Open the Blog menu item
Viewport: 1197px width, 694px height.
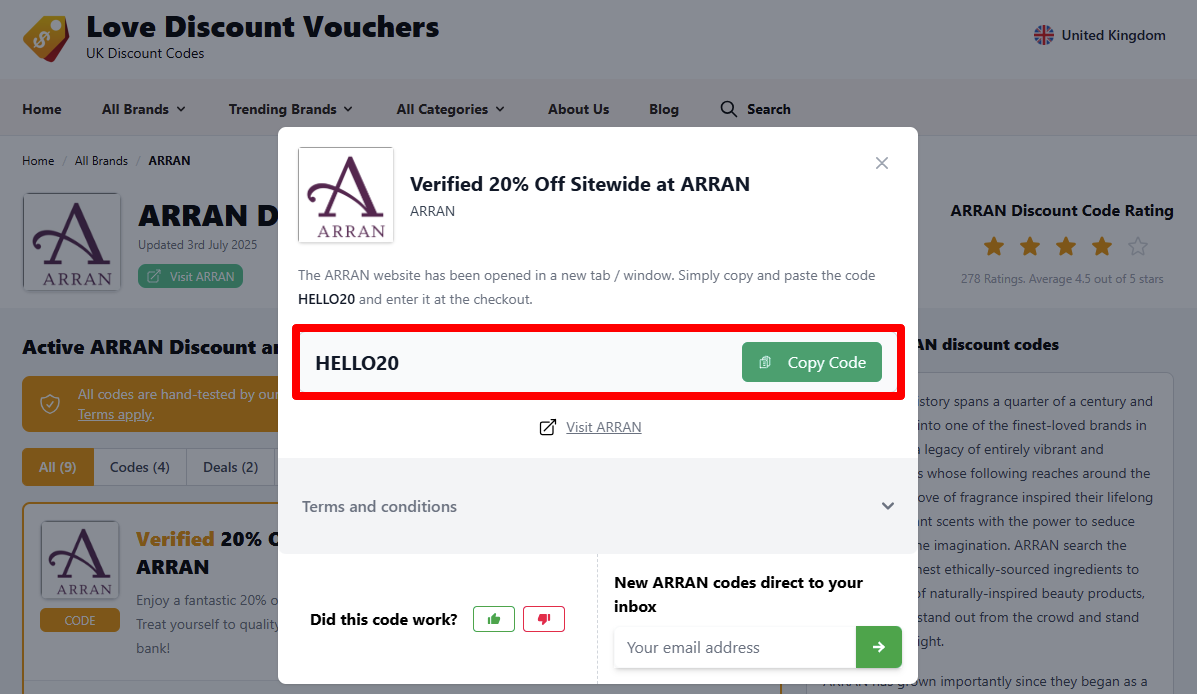663,109
